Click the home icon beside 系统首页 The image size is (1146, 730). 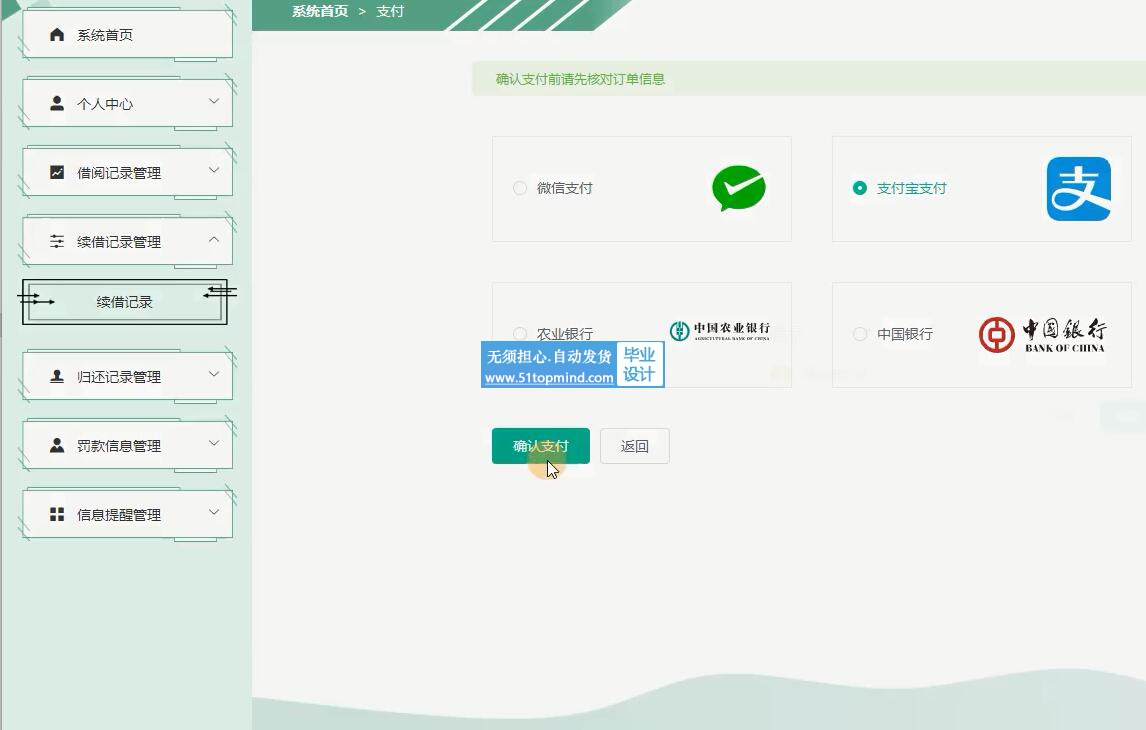pyautogui.click(x=57, y=34)
